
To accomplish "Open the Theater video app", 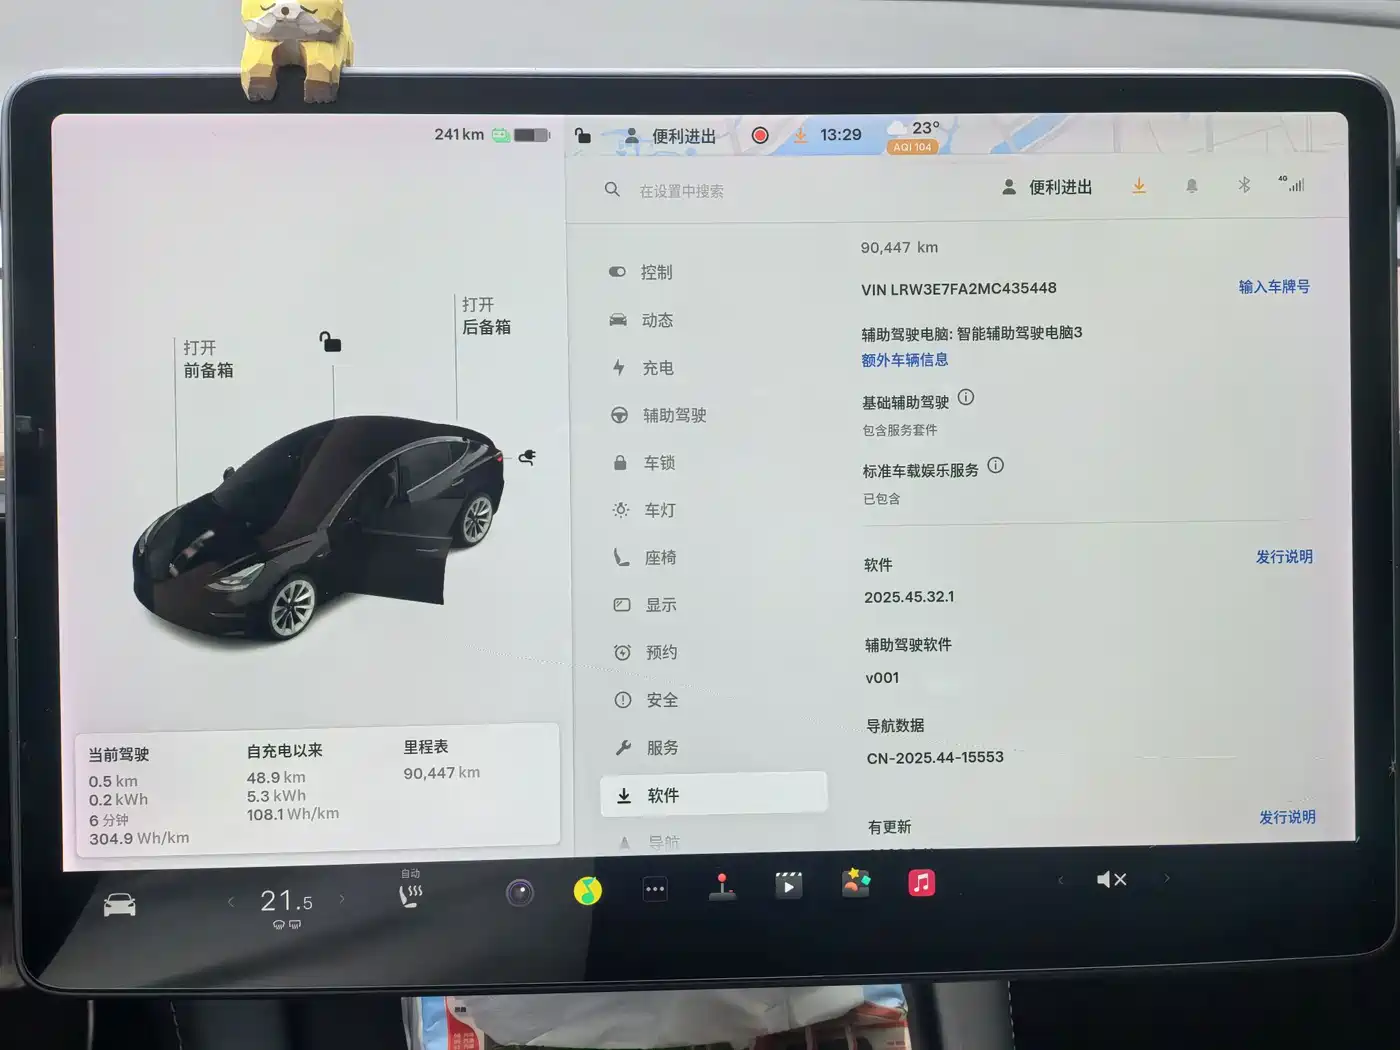I will pos(788,885).
